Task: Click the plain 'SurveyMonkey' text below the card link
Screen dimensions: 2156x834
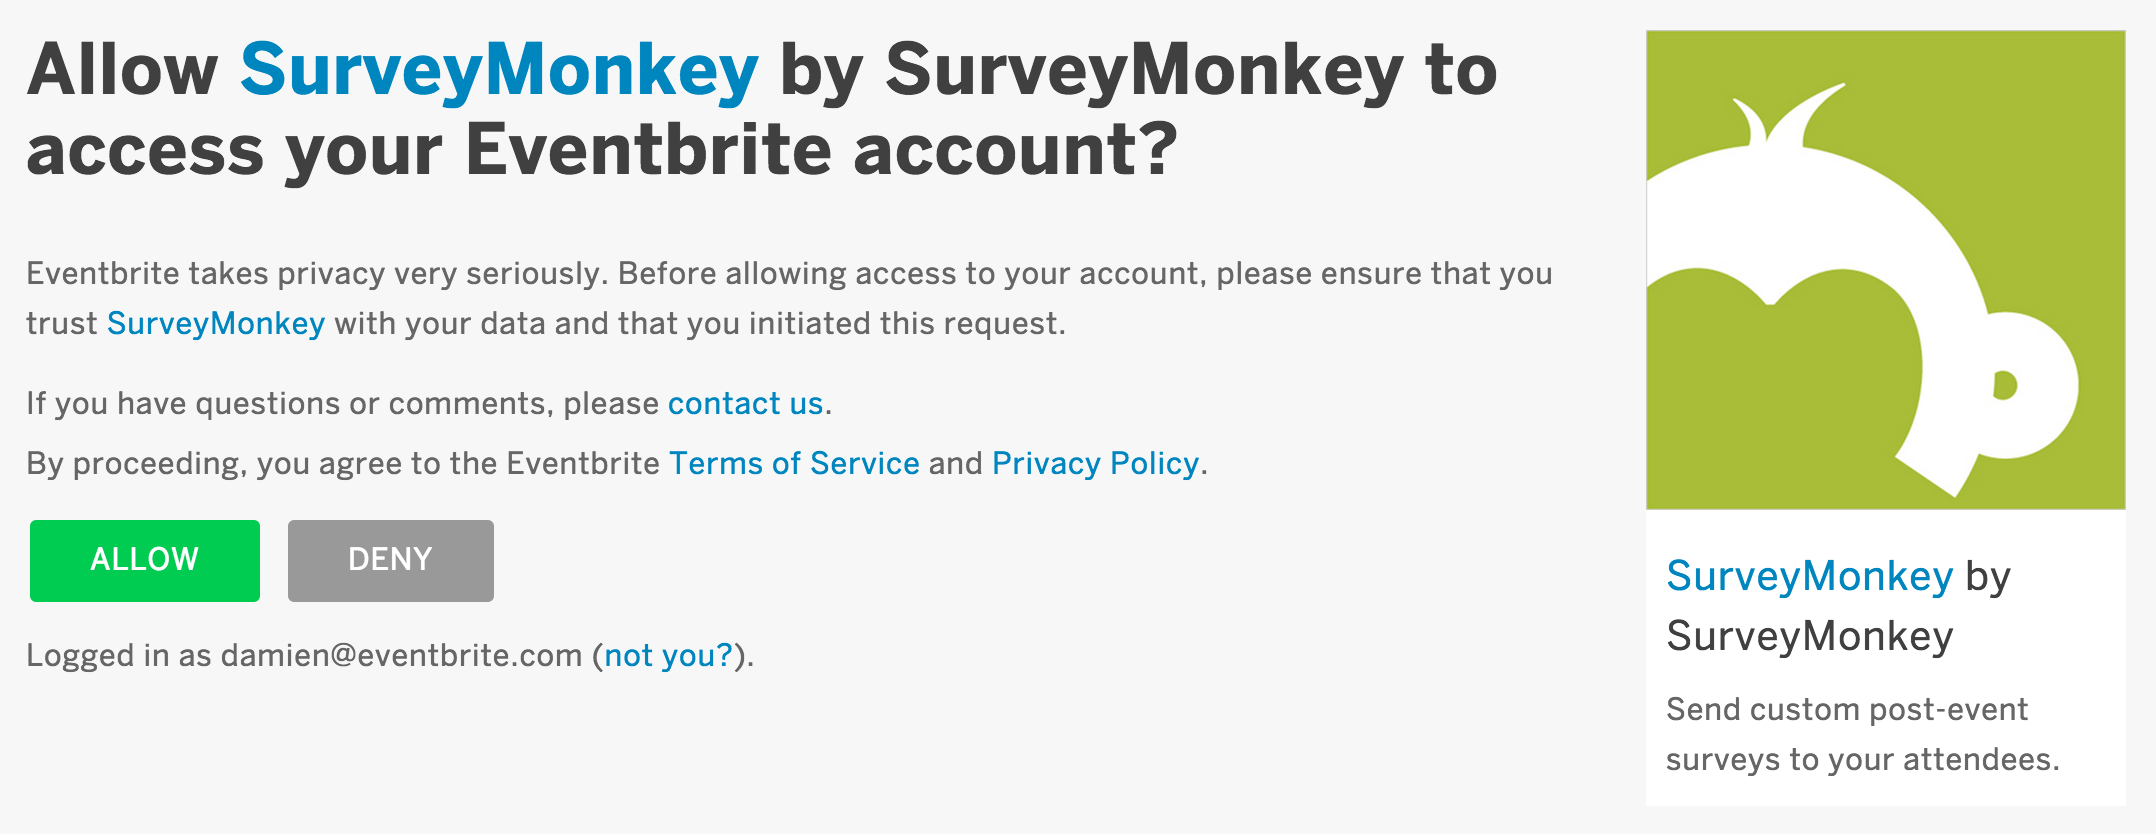Action: coord(1809,637)
